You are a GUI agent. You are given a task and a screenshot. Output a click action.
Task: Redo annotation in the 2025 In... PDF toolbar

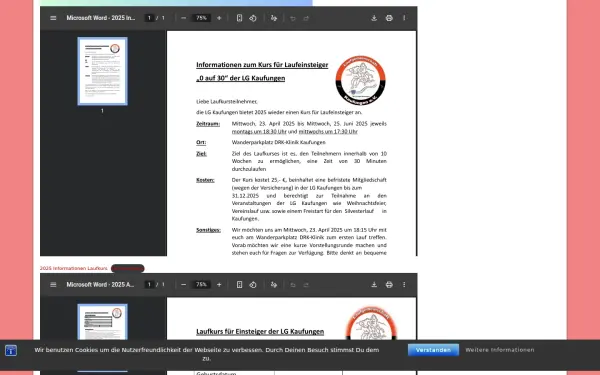tap(306, 18)
